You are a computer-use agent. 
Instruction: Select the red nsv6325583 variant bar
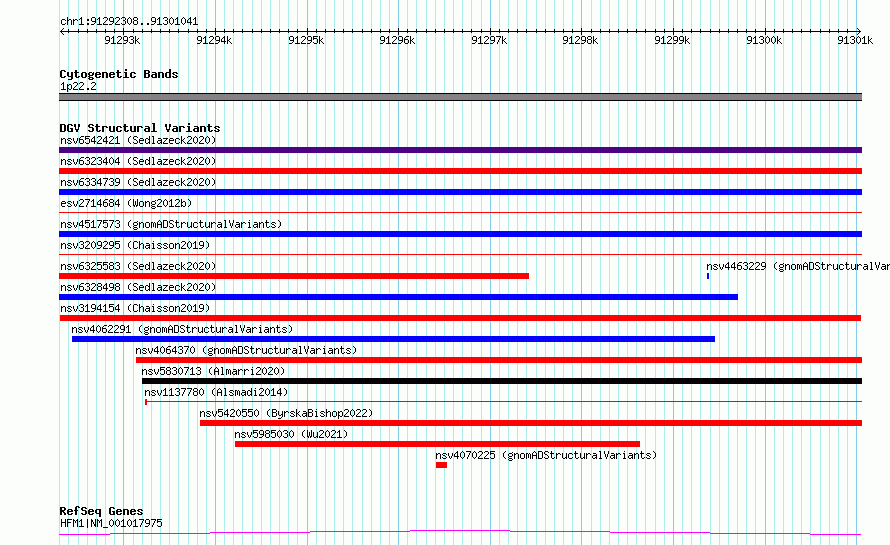[x=294, y=276]
